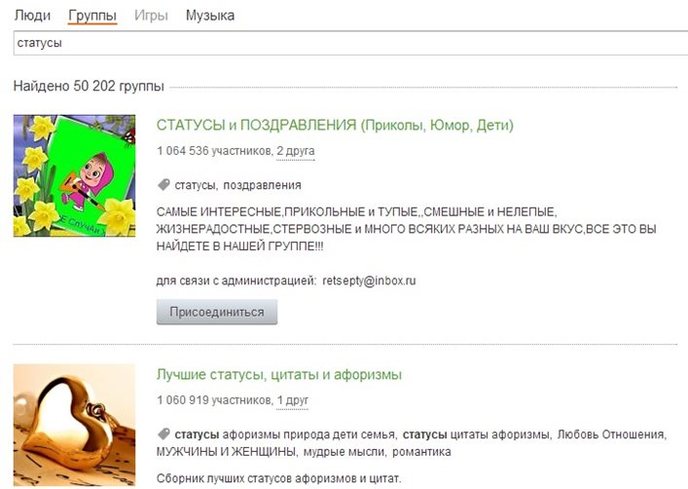Viewport: 688px width, 489px height.
Task: Select the Группы tab
Action: click(92, 15)
